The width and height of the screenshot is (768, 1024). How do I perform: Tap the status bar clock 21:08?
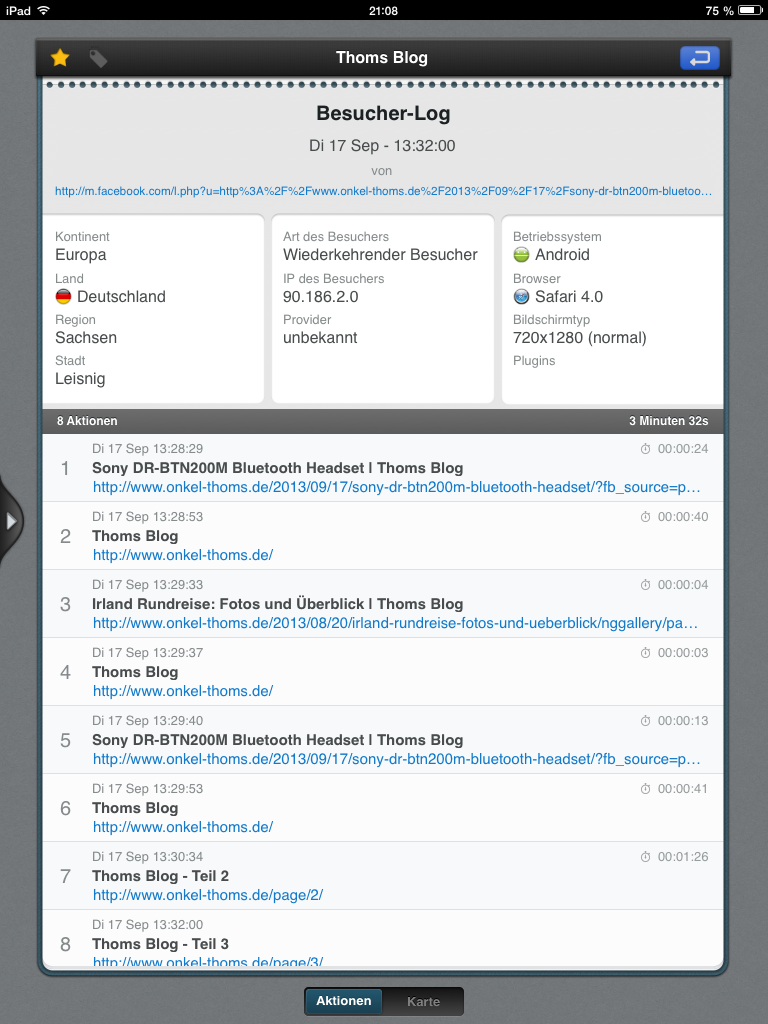click(x=383, y=10)
